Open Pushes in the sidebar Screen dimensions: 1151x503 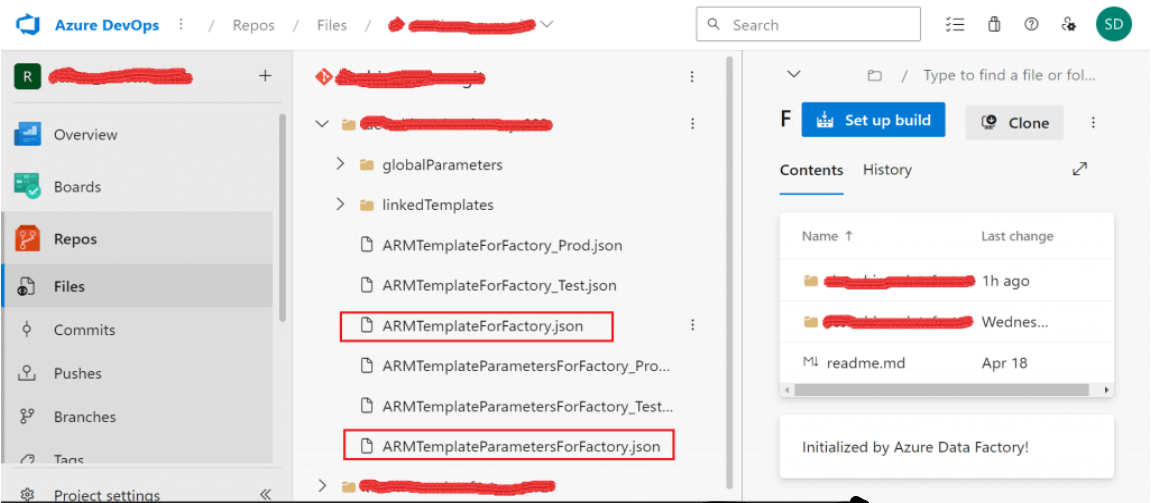pyautogui.click(x=78, y=373)
